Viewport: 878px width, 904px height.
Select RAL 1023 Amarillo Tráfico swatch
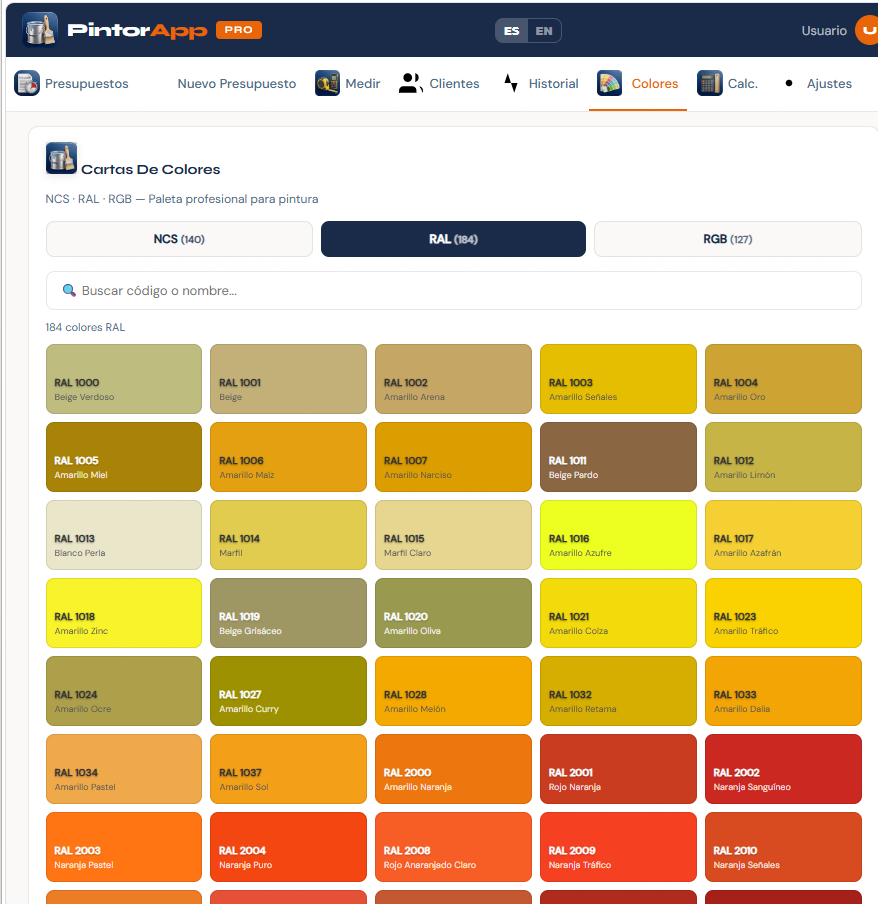pos(783,613)
